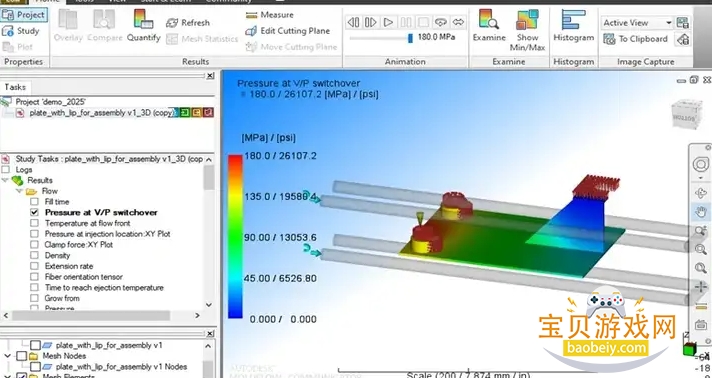Refresh the results
Screen dimensions: 712x378
pyautogui.click(x=188, y=23)
